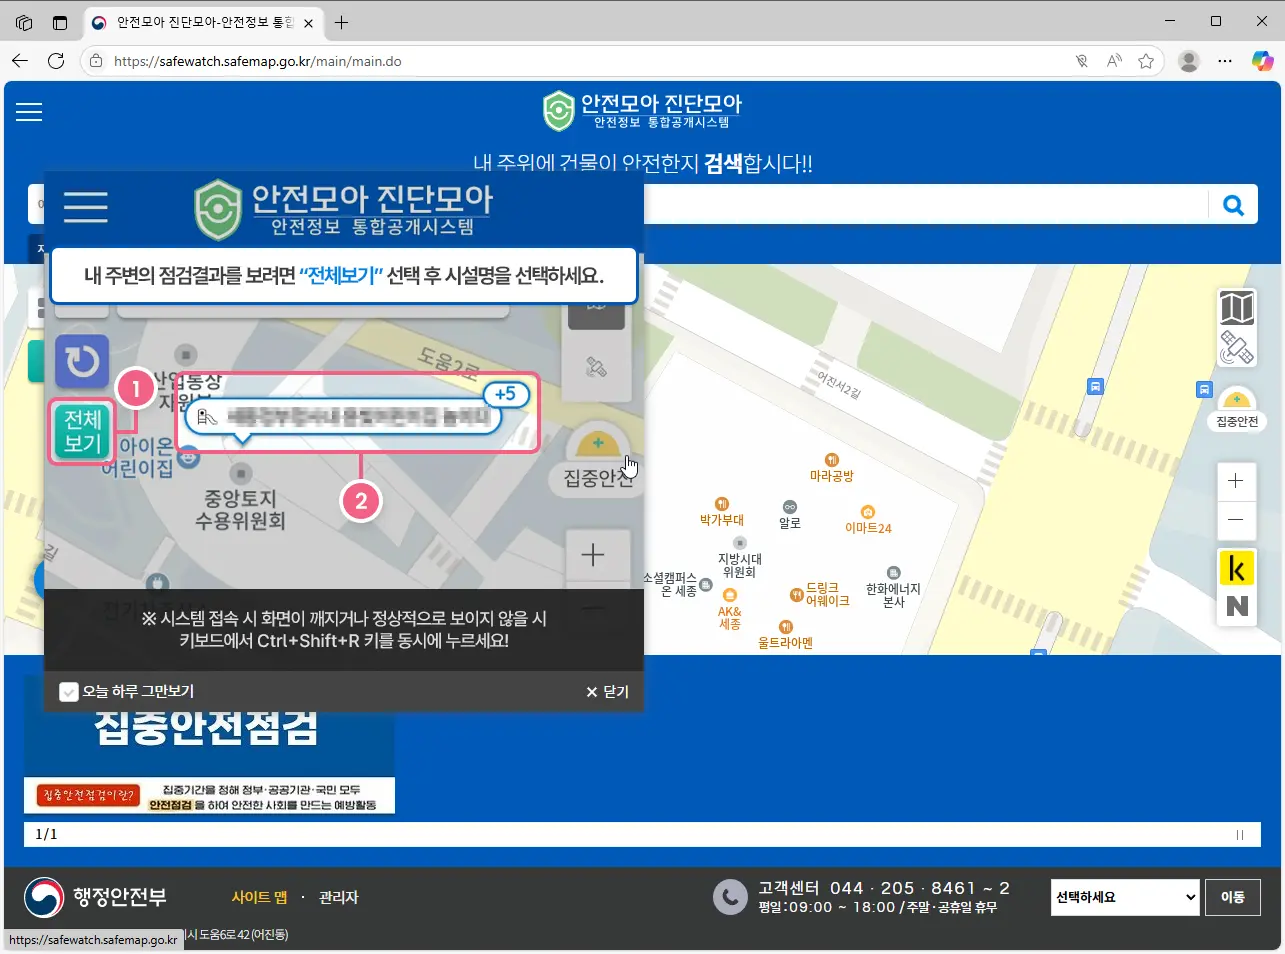Check the 오늘 하루 그만보기 checkbox

(69, 692)
